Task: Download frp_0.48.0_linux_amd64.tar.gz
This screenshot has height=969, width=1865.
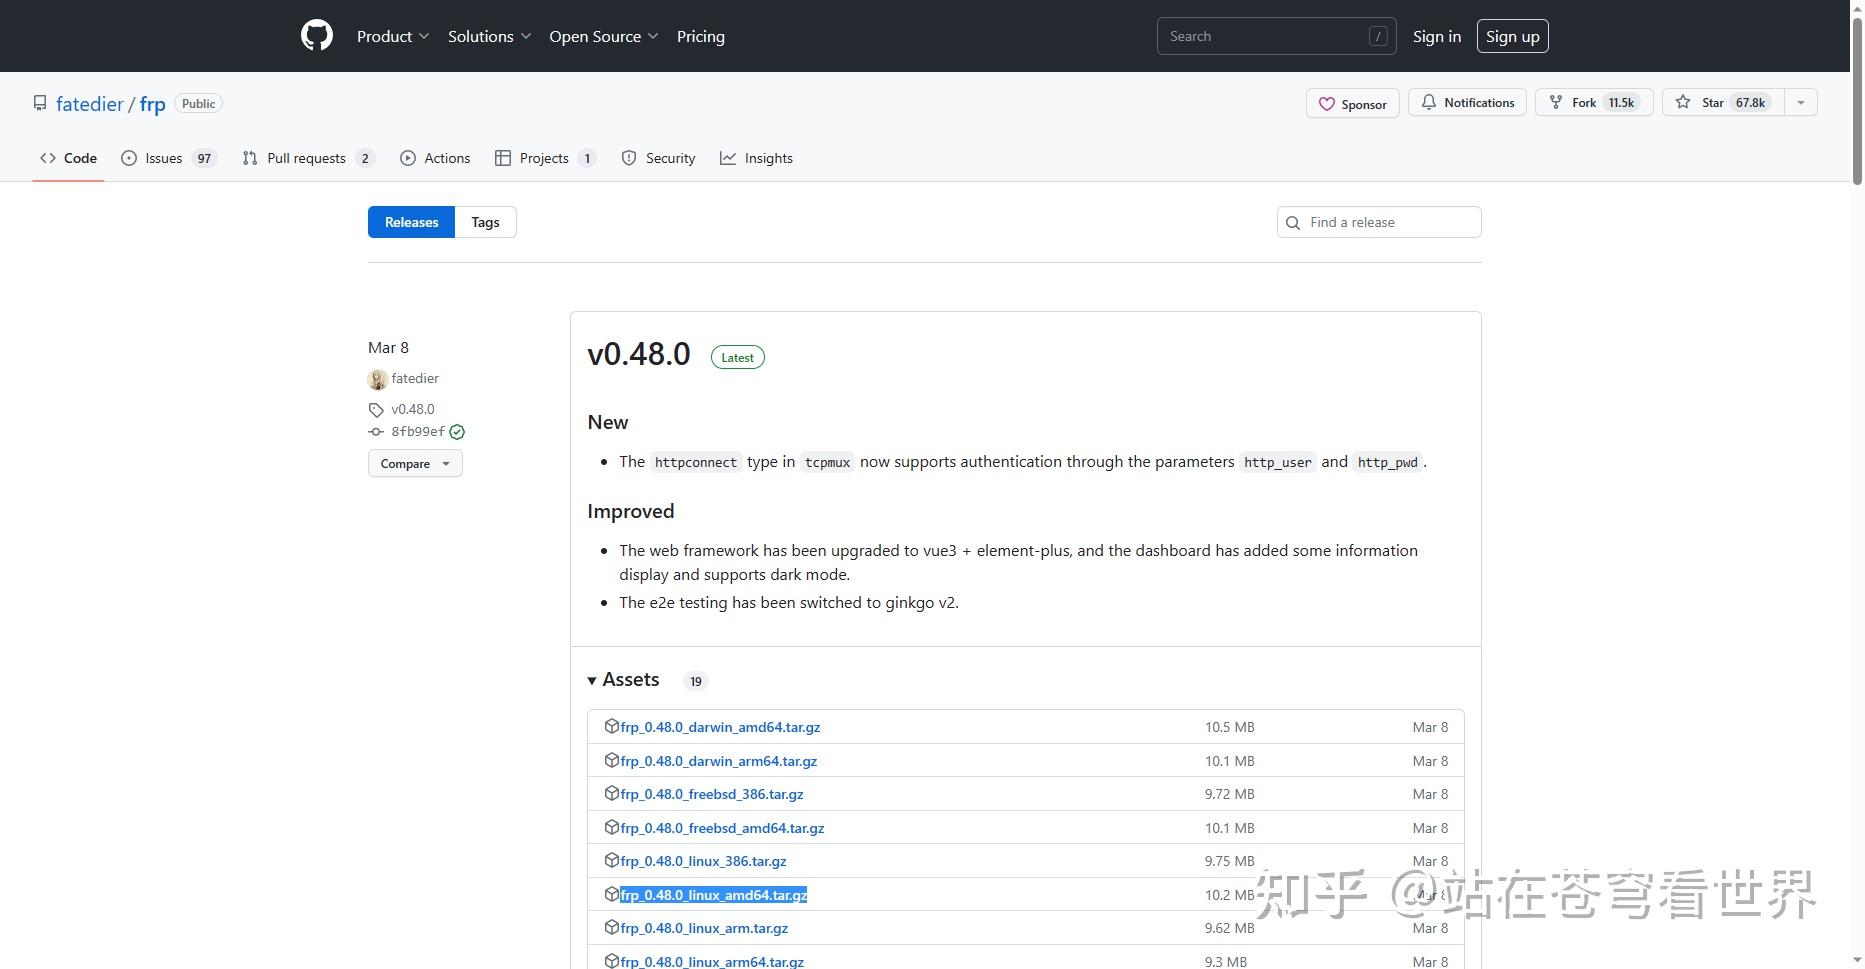Action: click(714, 895)
